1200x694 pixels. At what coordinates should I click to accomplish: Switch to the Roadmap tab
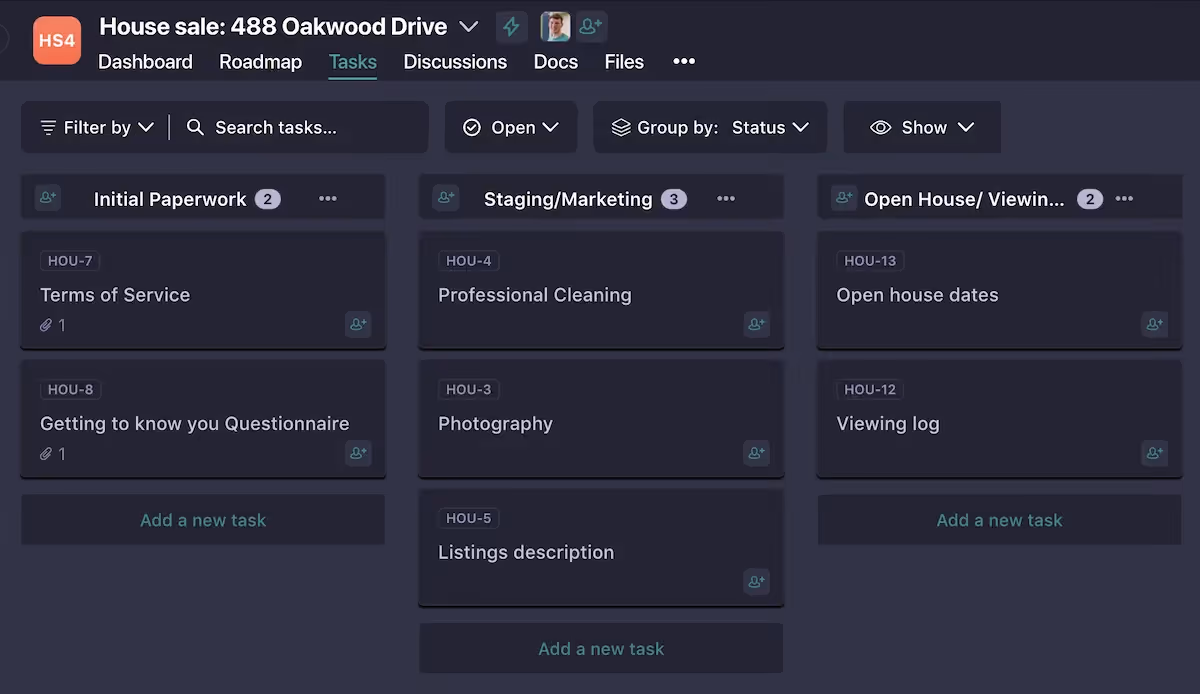tap(260, 61)
